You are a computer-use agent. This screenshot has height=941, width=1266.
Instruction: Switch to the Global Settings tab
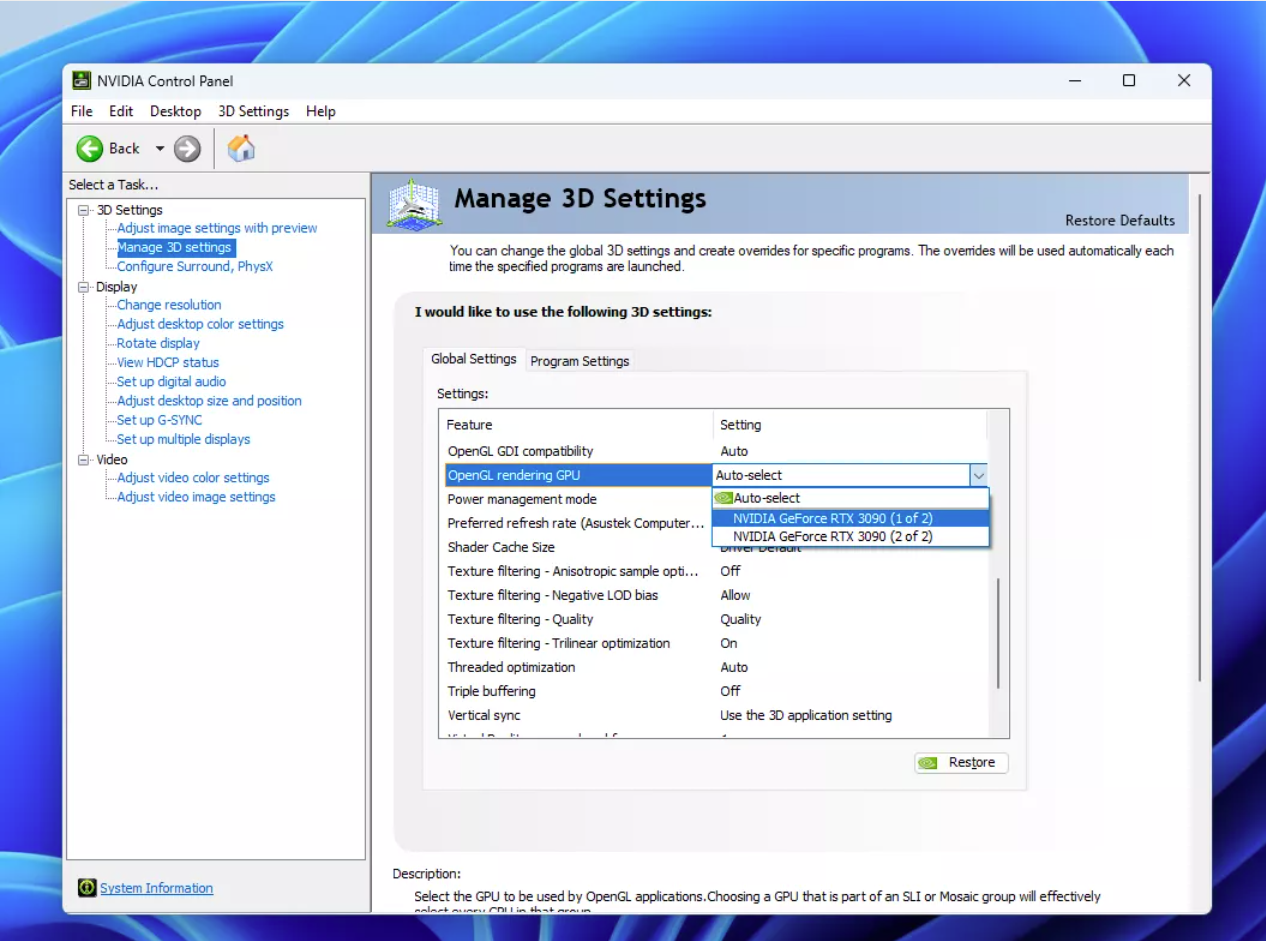pyautogui.click(x=474, y=359)
